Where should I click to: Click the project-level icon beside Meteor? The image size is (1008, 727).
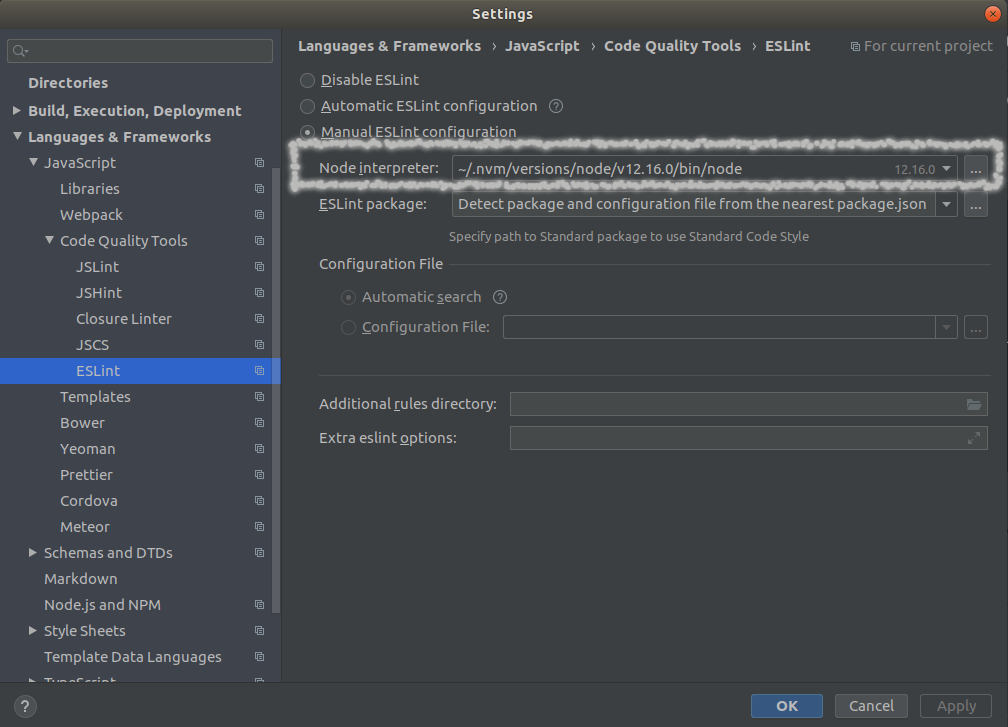click(260, 526)
